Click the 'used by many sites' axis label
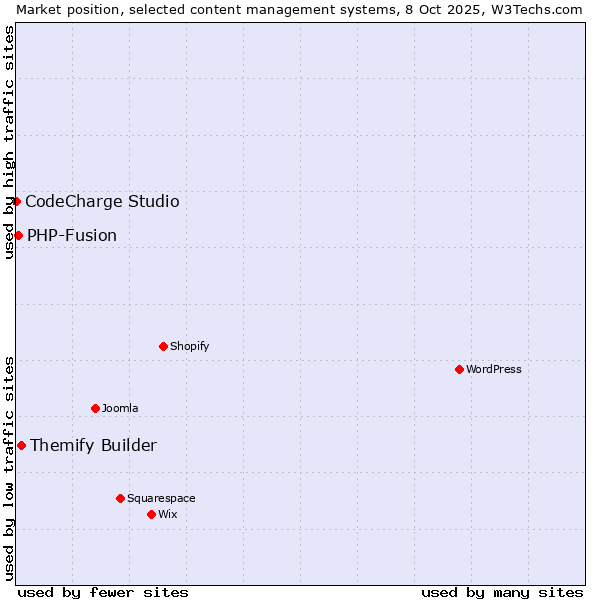 pos(502,592)
